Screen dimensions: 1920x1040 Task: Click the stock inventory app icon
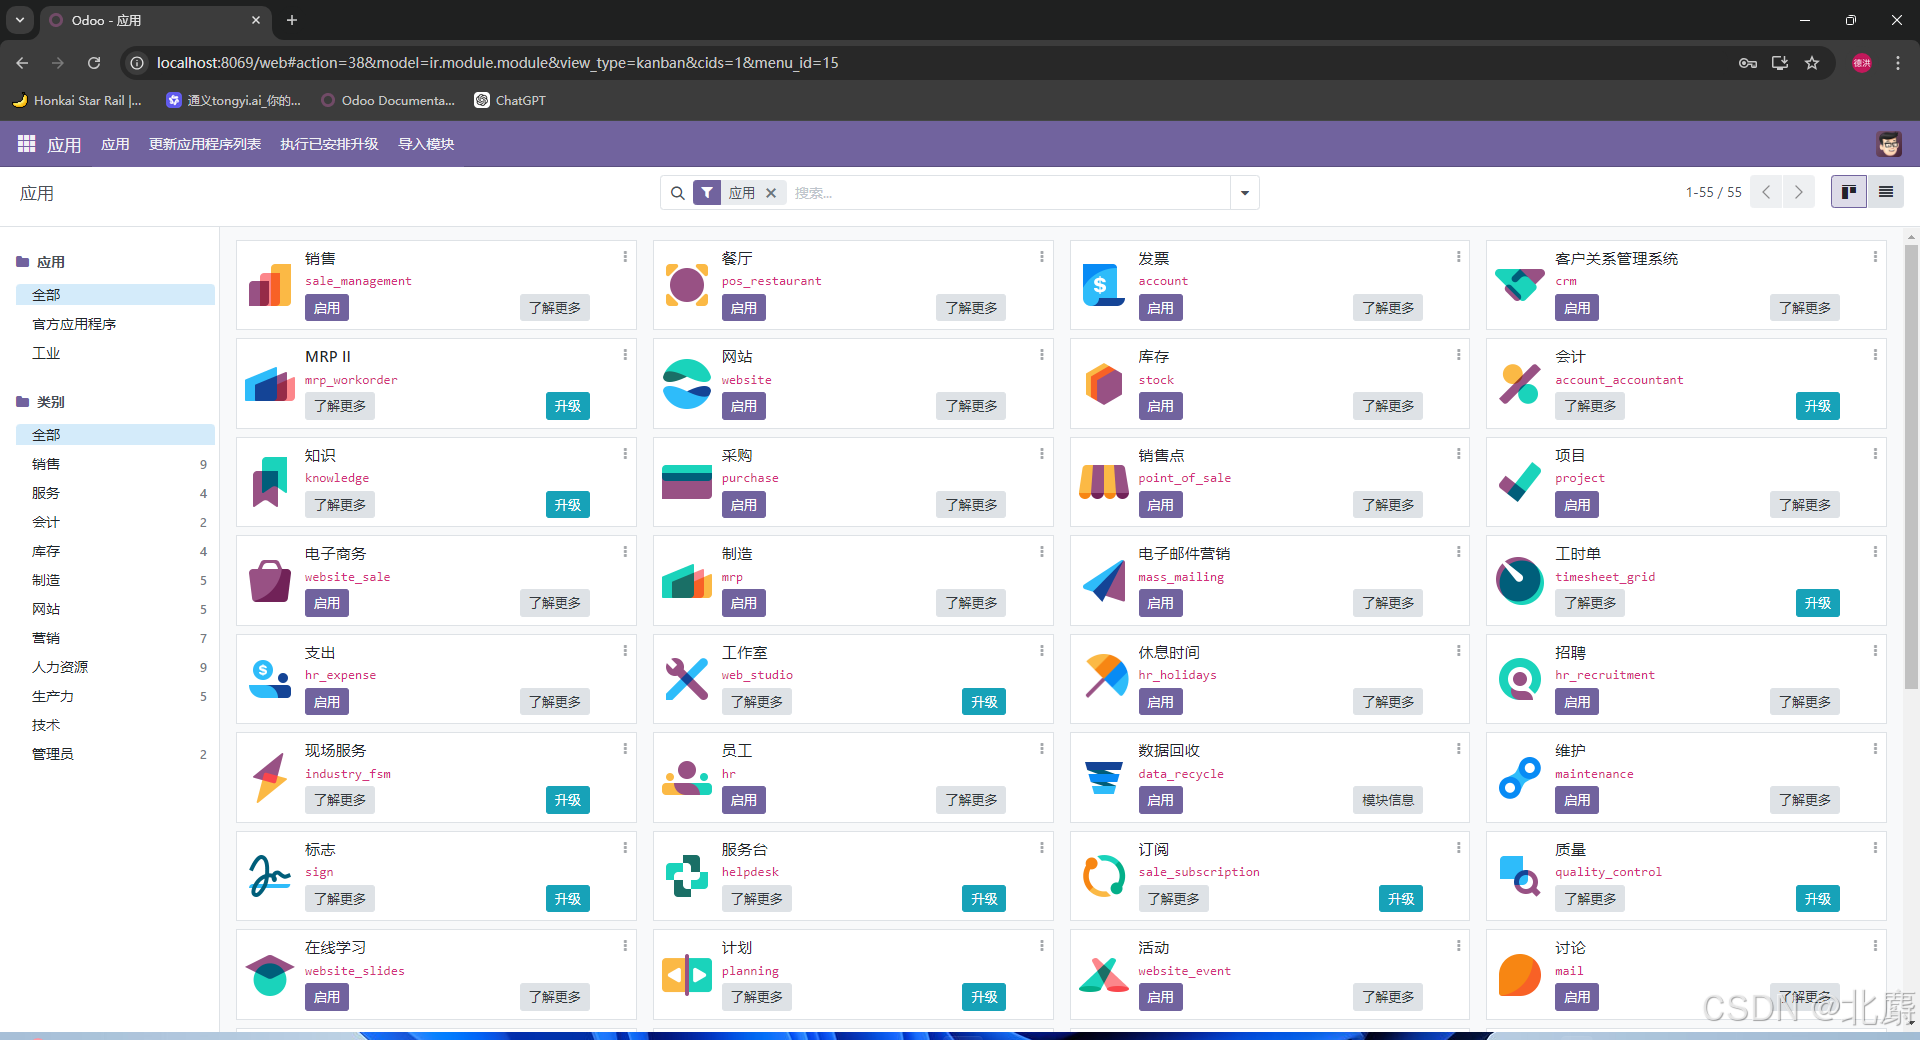pos(1103,383)
